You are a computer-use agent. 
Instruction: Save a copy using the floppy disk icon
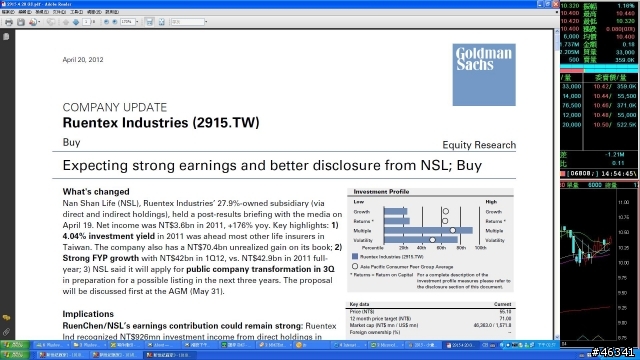21,22
